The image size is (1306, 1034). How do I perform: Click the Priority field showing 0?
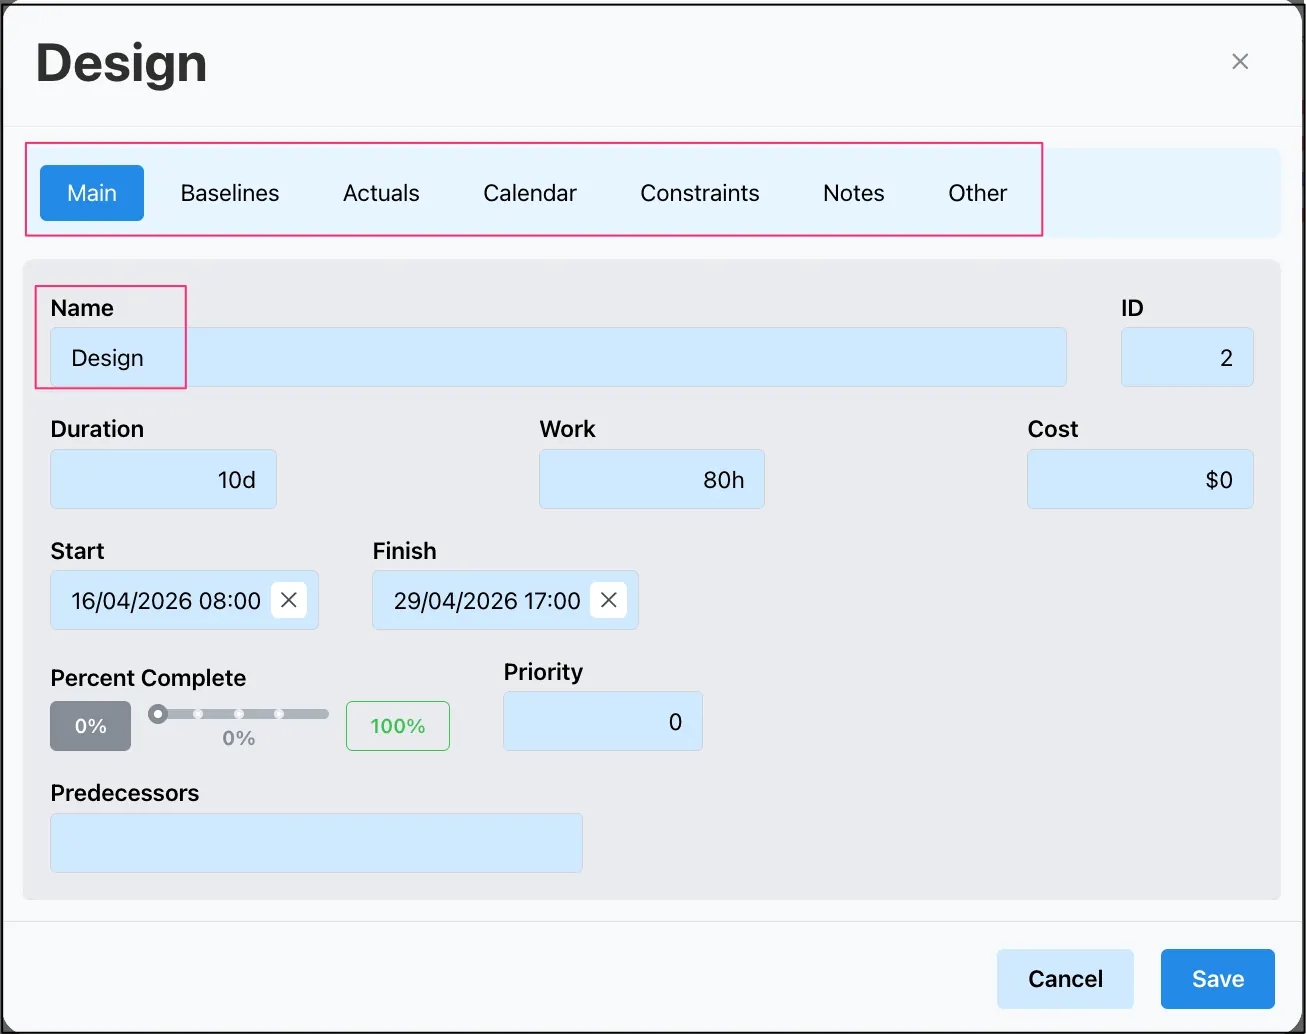point(603,721)
